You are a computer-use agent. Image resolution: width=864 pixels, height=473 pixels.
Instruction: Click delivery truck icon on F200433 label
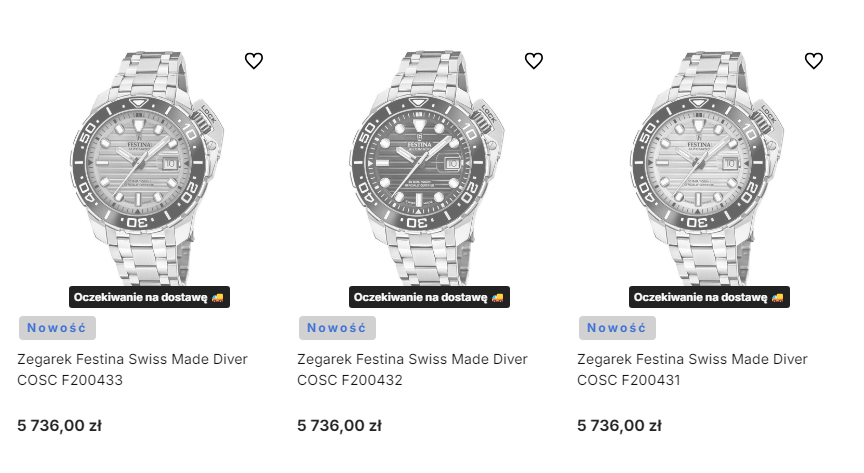coord(217,297)
